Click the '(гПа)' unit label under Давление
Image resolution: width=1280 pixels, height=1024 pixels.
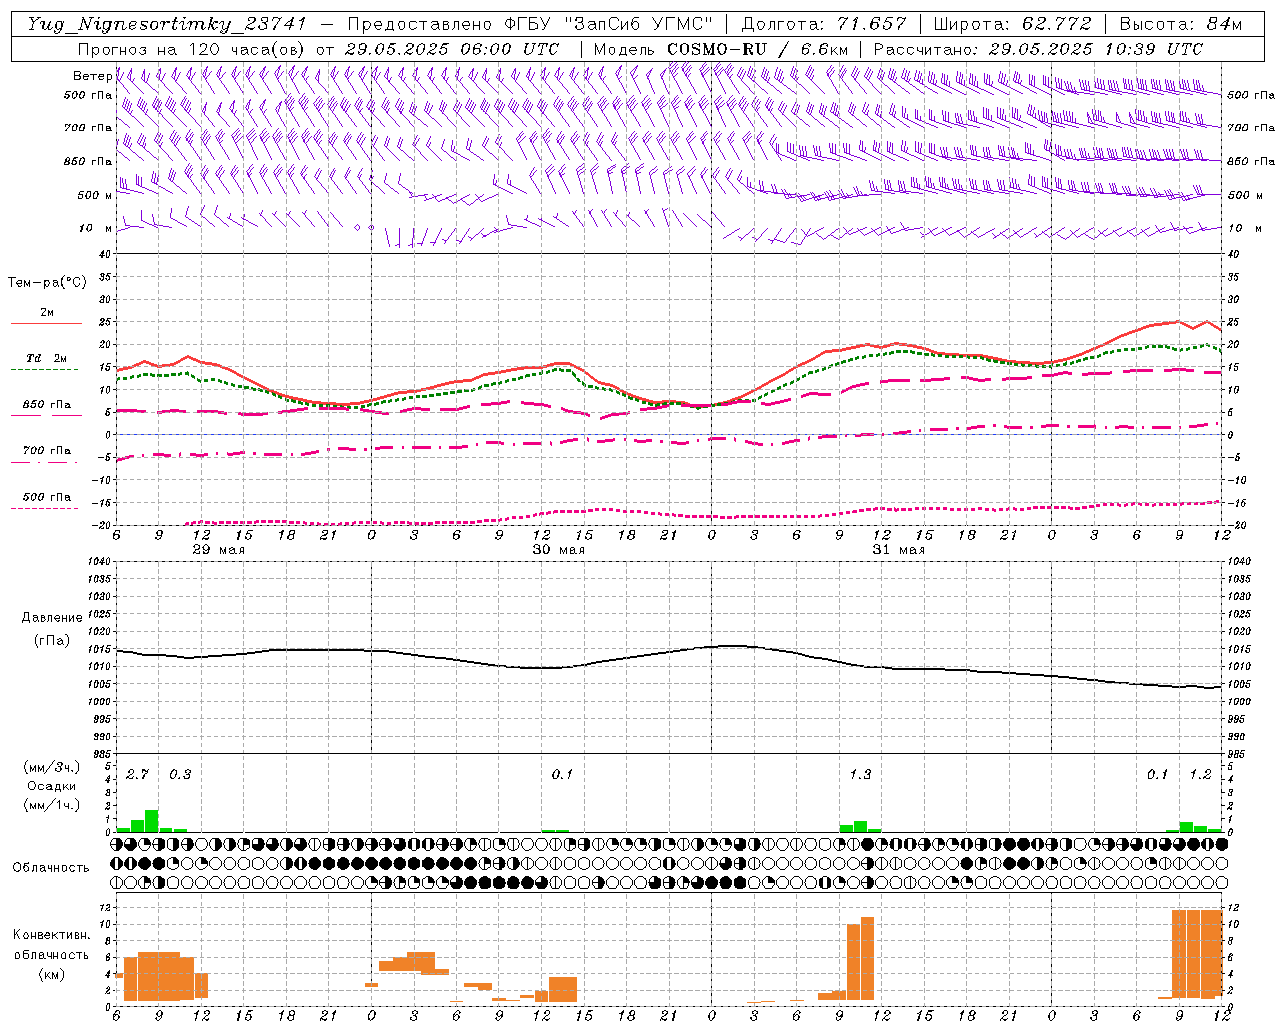pos(50,641)
